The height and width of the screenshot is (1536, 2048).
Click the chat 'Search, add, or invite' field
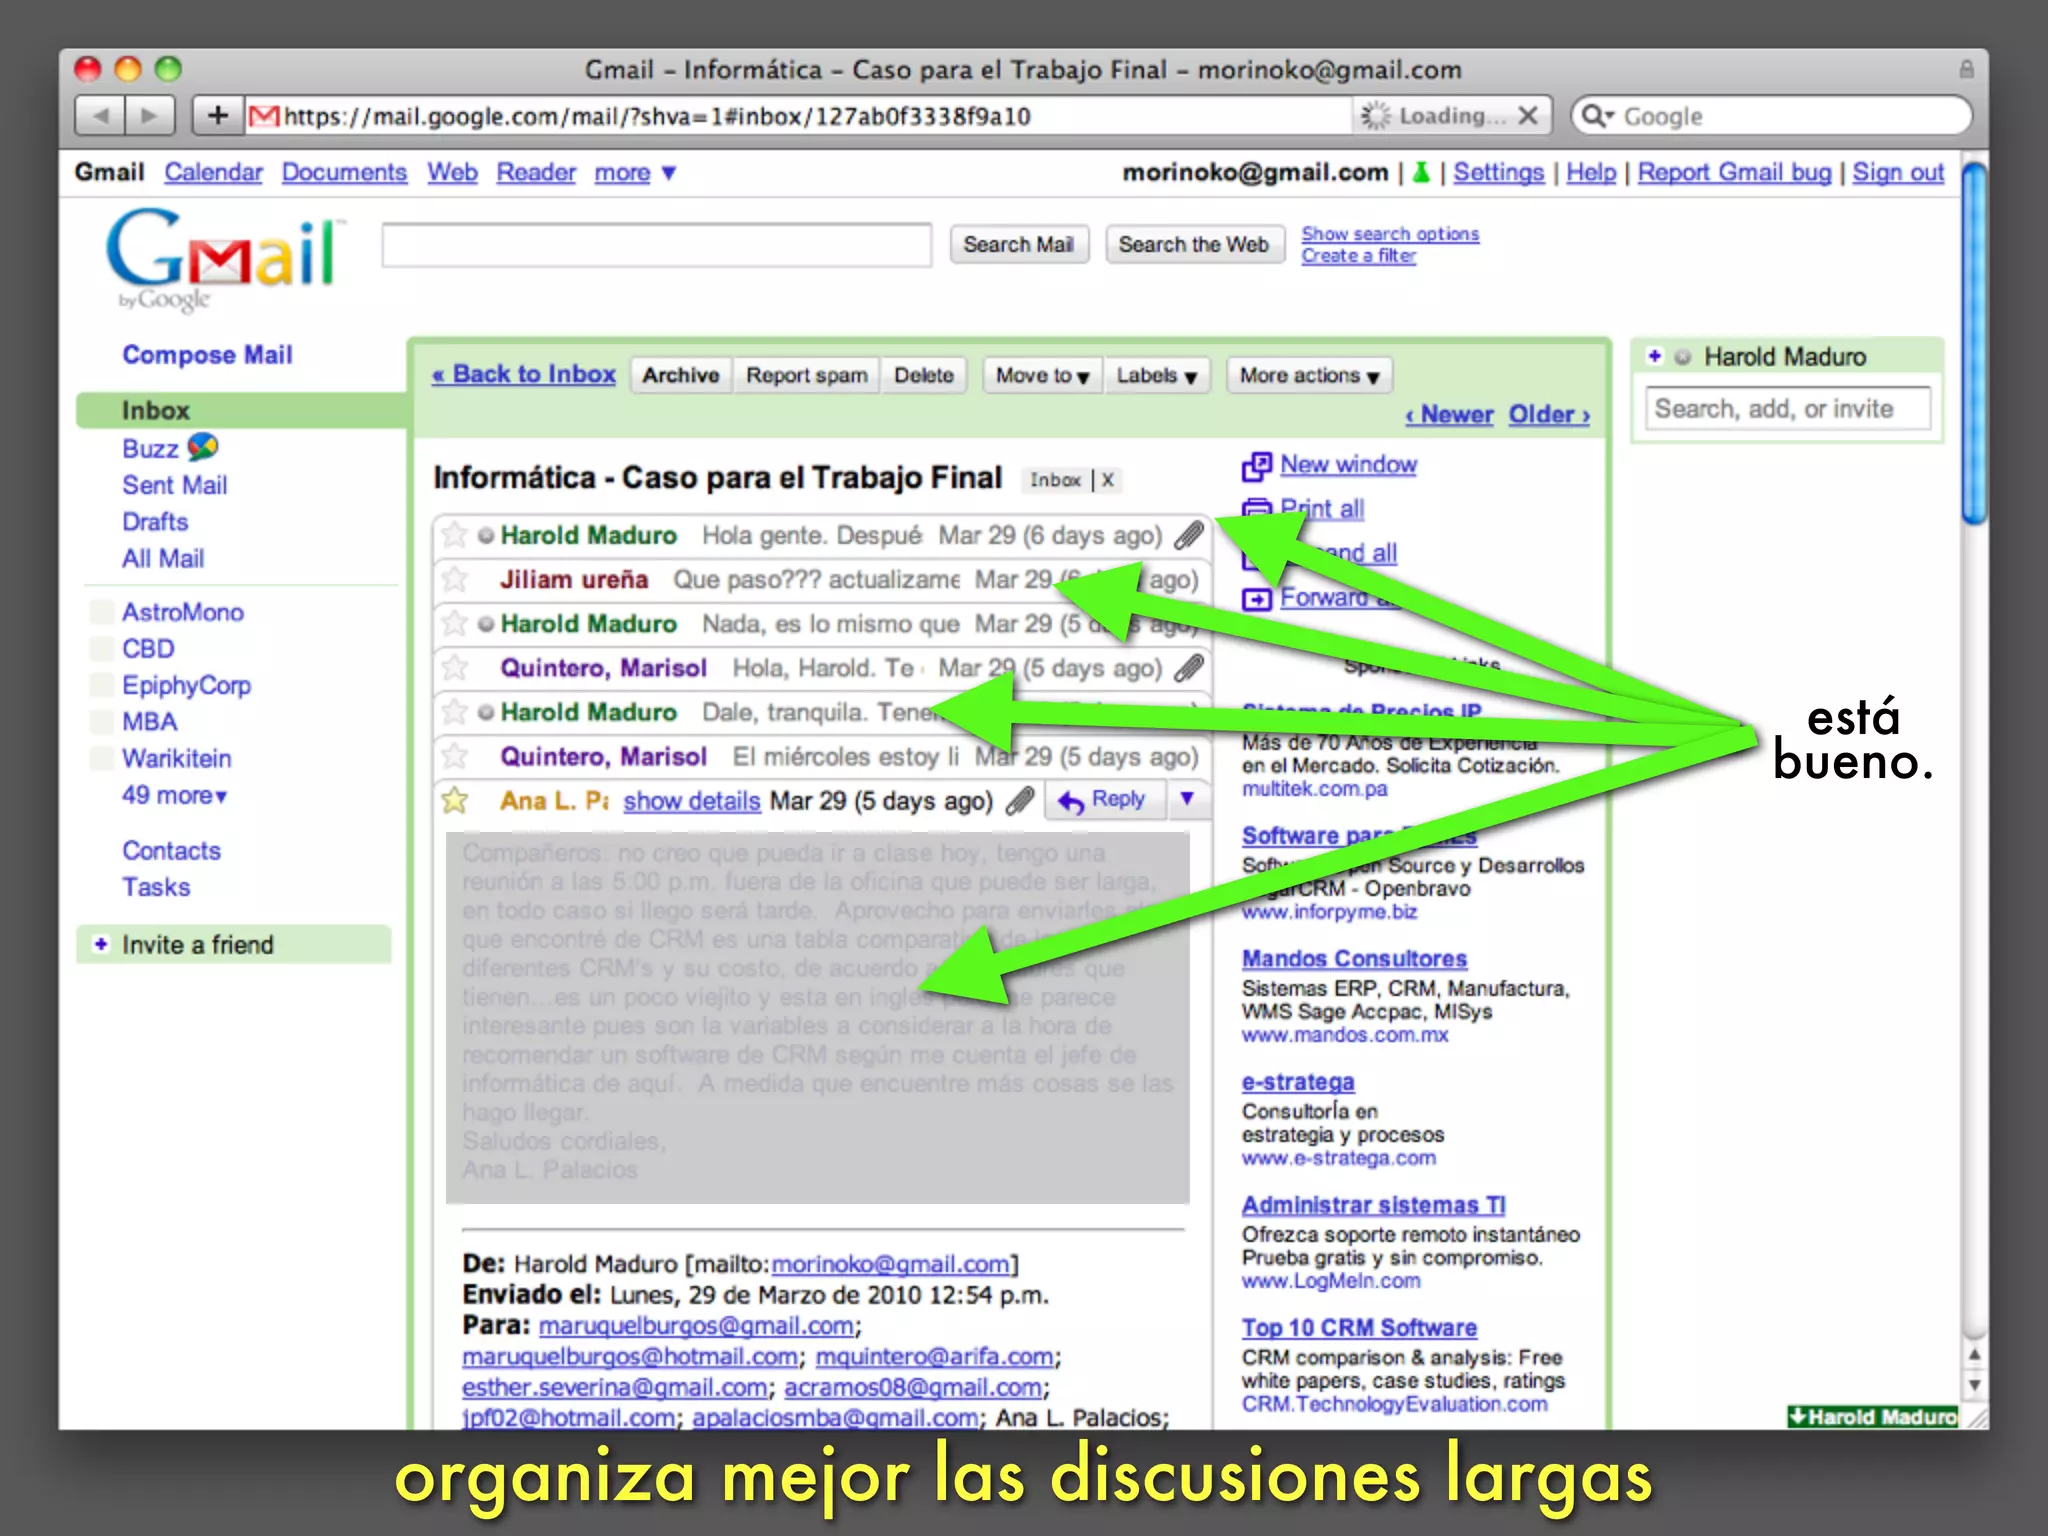click(1788, 408)
